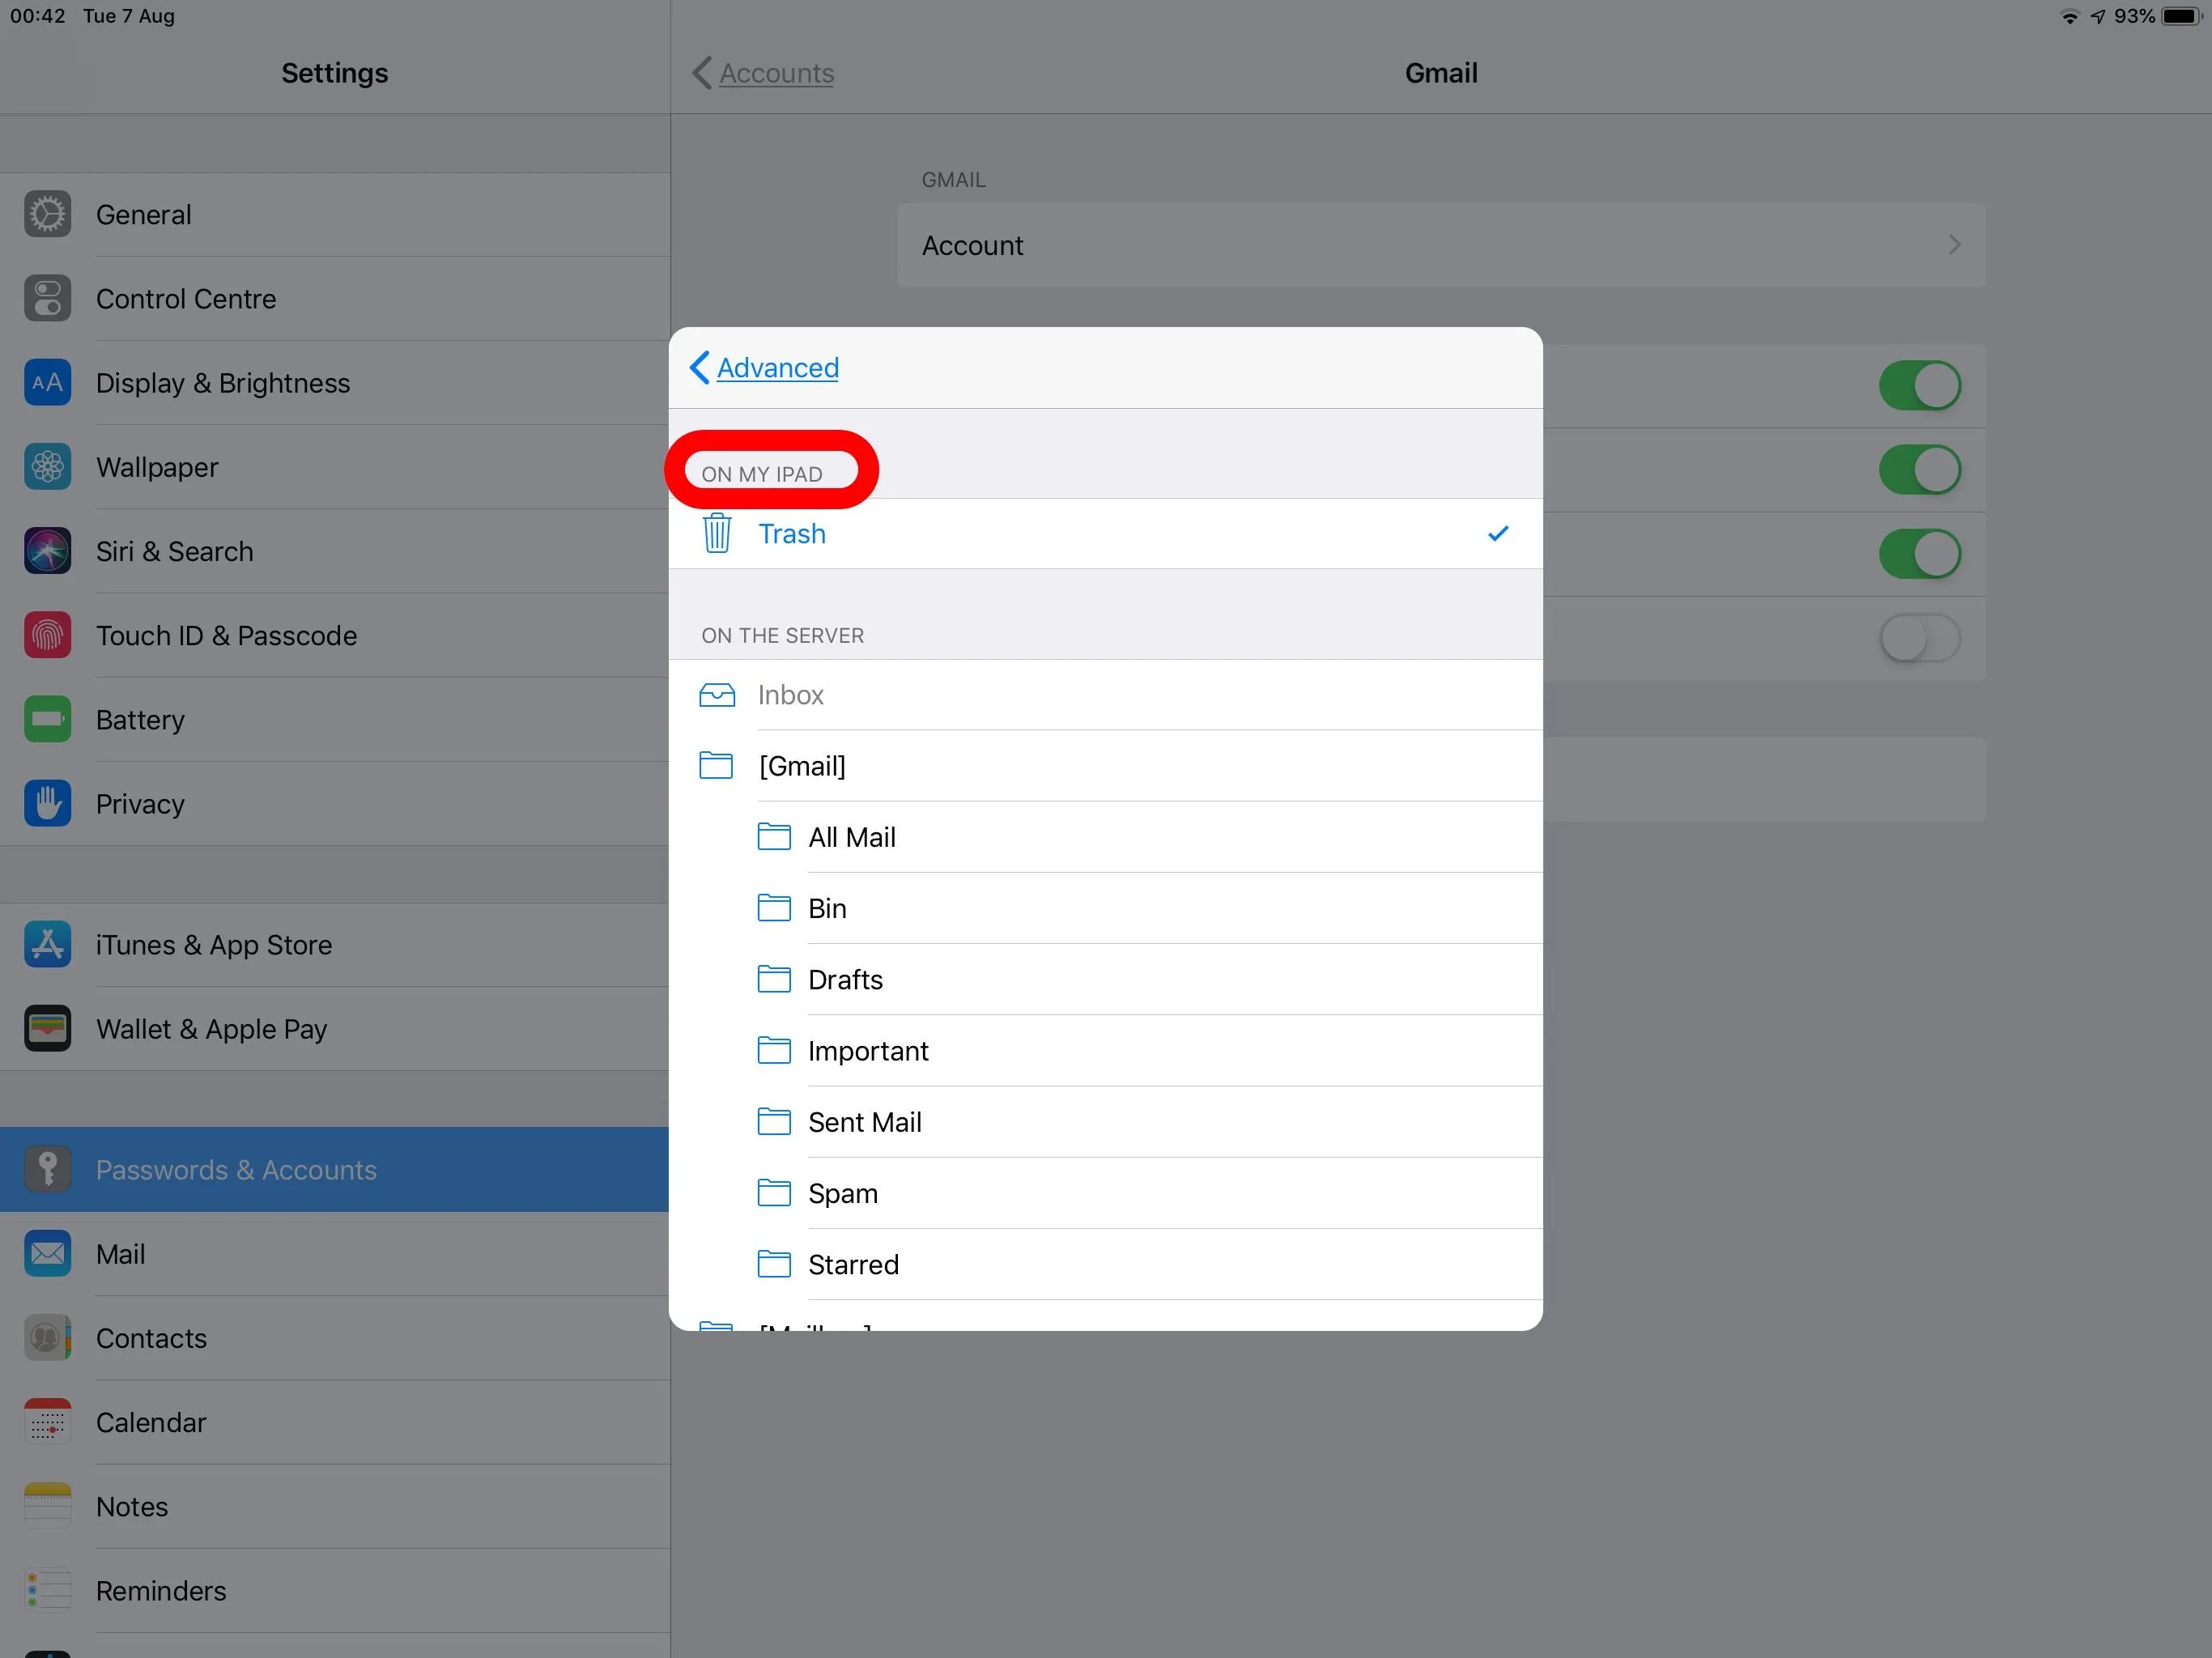Tap the Siri & Search icon

pos(47,551)
